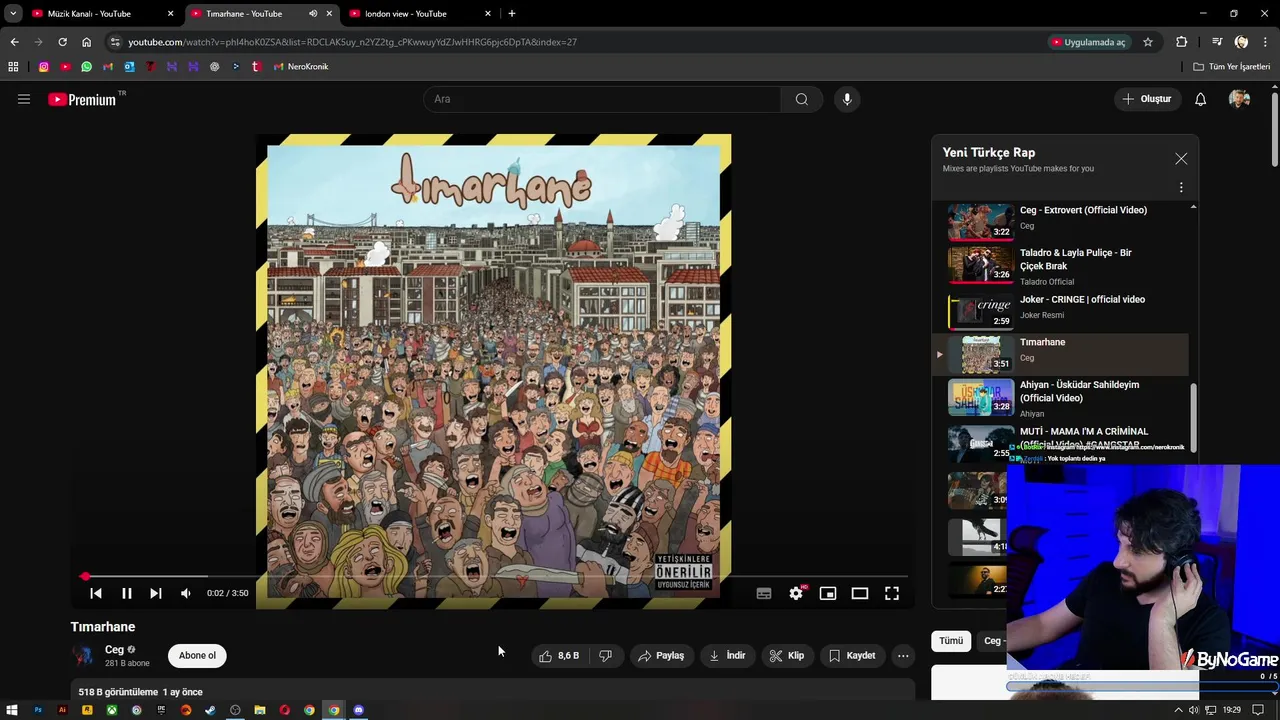Viewport: 1280px width, 720px height.
Task: Click the YouTube Premium logo
Action: coord(82,99)
